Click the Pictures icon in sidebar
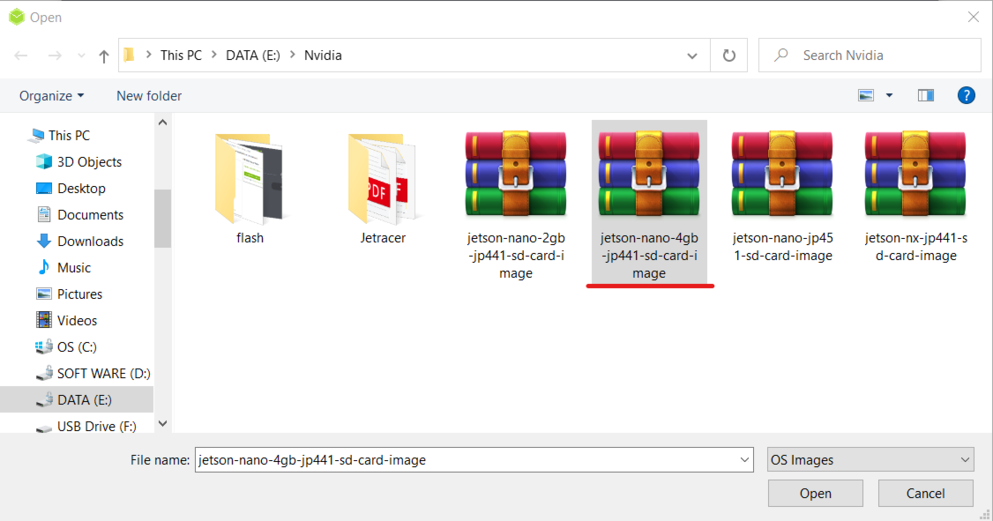Viewport: 993px width, 521px height. click(44, 294)
